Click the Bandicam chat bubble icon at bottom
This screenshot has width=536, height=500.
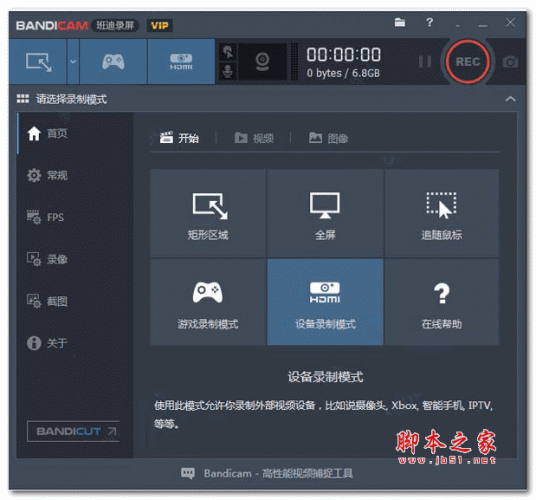pos(188,473)
